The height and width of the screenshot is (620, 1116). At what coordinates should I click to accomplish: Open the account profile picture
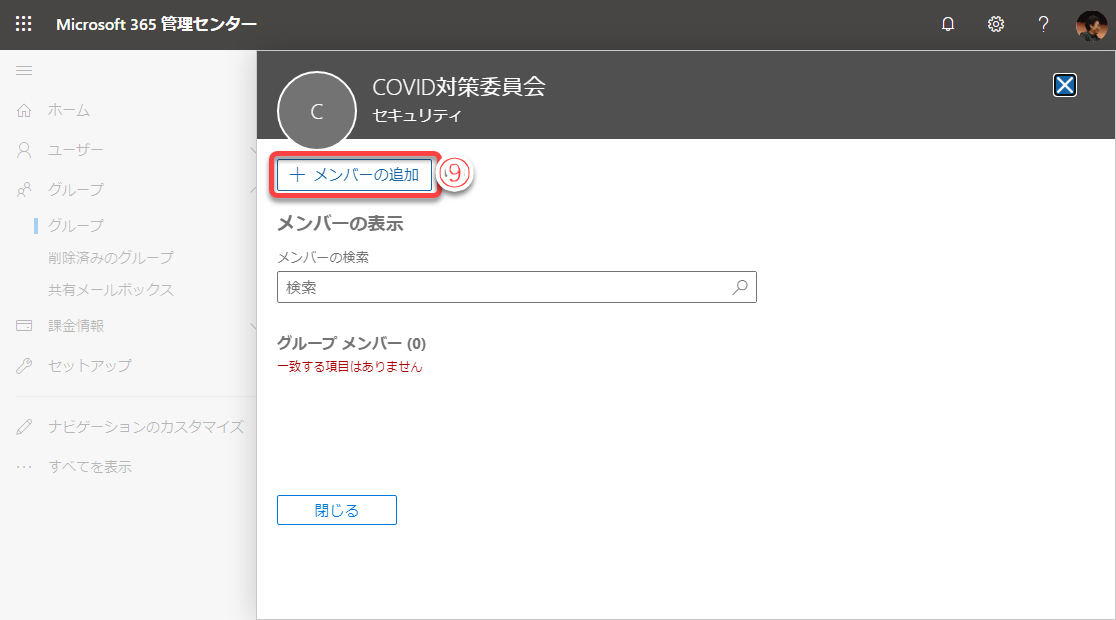pyautogui.click(x=1091, y=25)
